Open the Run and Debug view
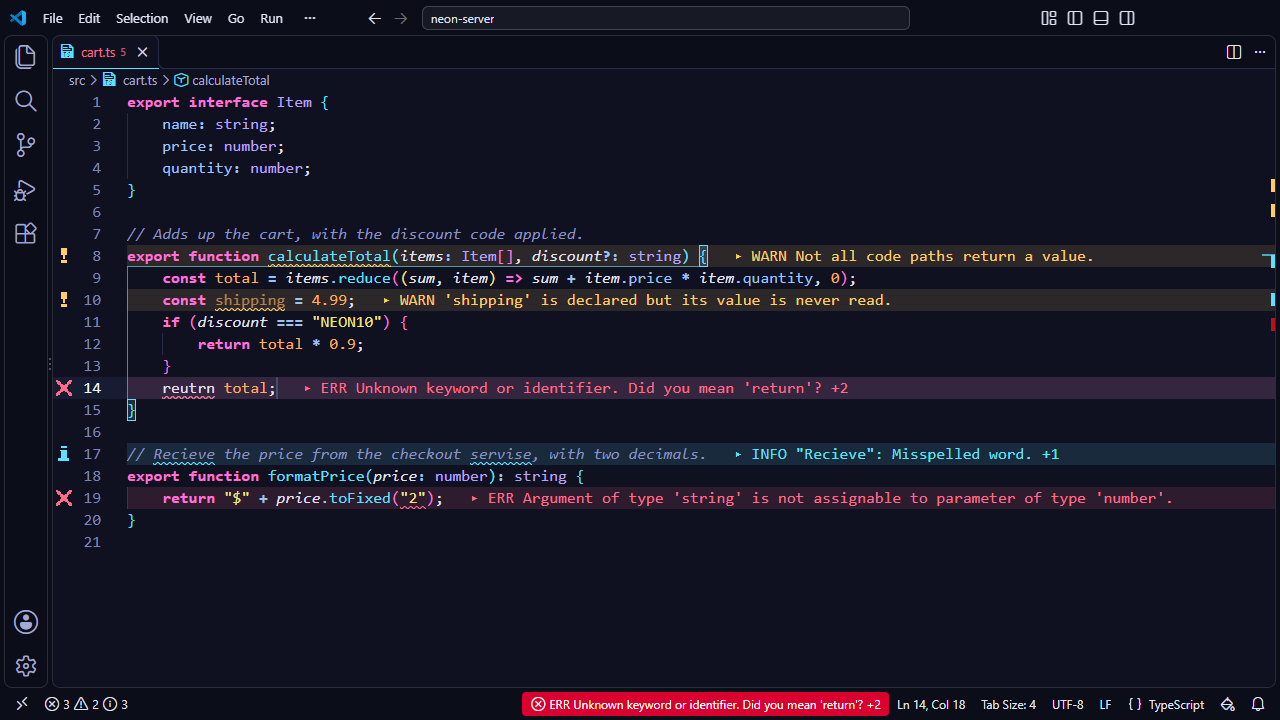 tap(26, 189)
